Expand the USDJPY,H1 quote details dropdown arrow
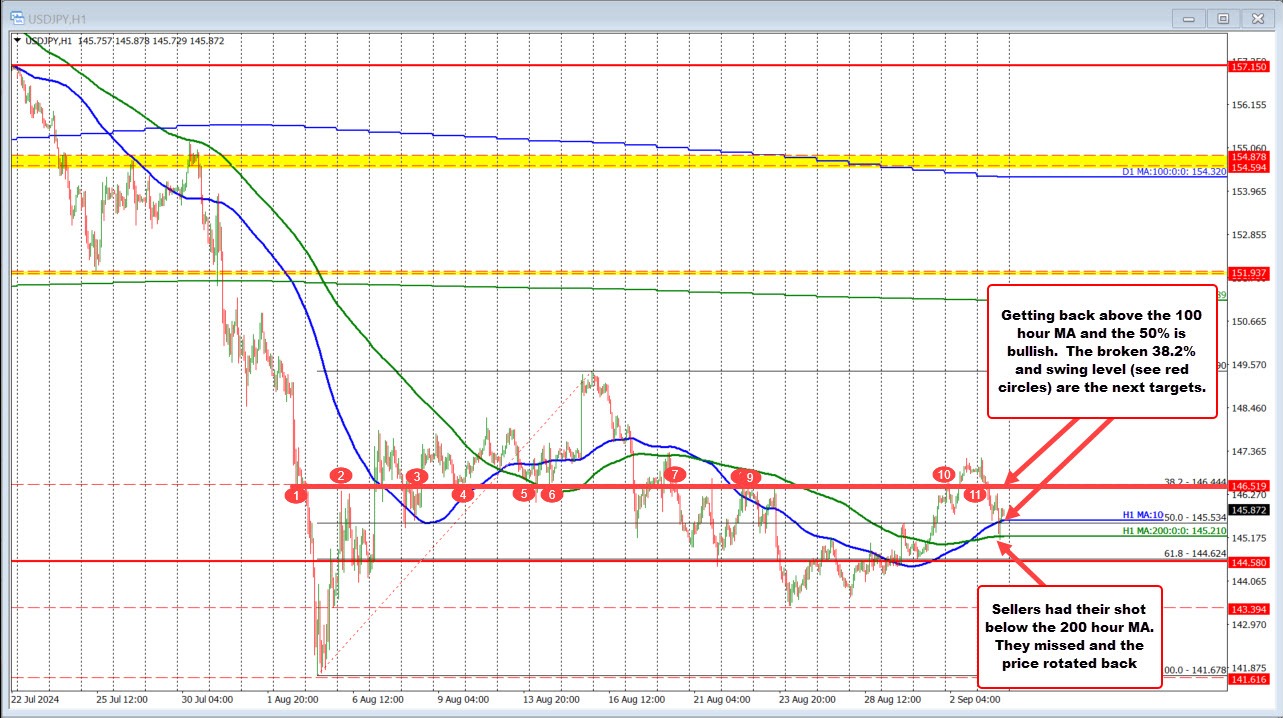1283x718 pixels. point(18,42)
